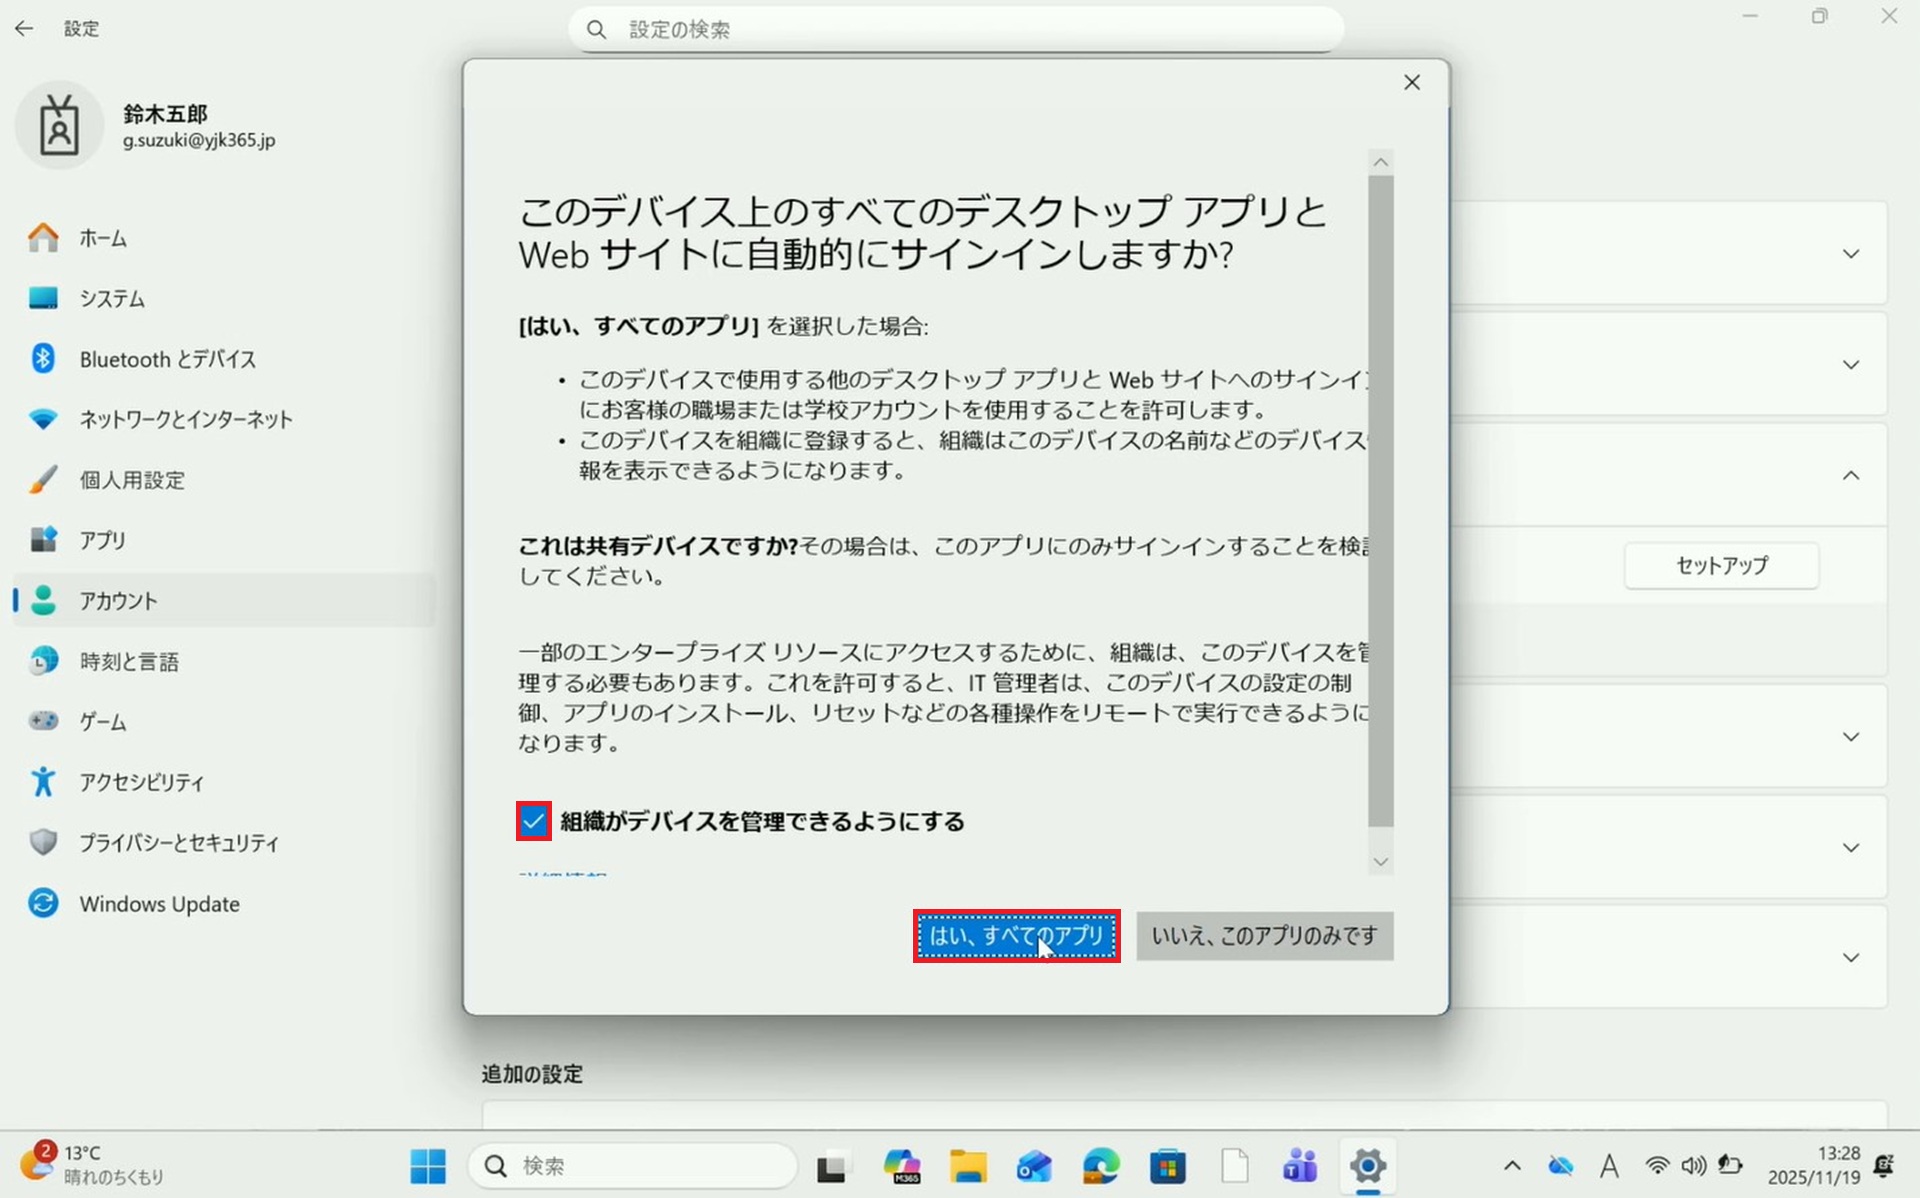Close the sign-in dialog with X
Viewport: 1920px width, 1198px height.
1411,83
